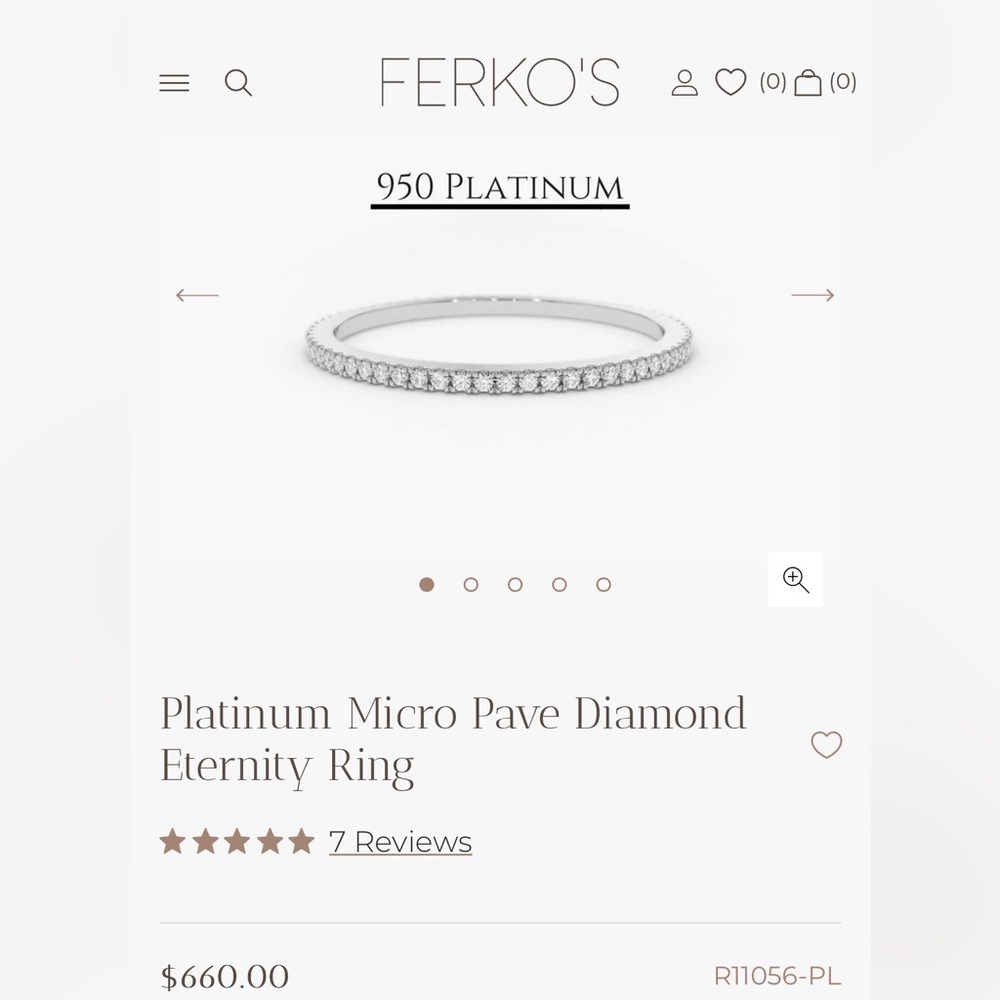Click the Platinum Micro Pave Diamond title
The image size is (1000, 1000).
(453, 713)
